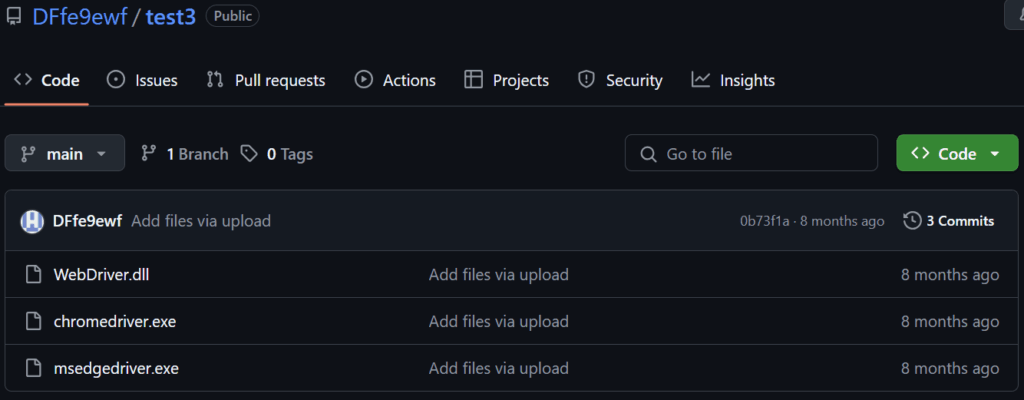Open the Issues tab
The width and height of the screenshot is (1024, 400).
(142, 80)
